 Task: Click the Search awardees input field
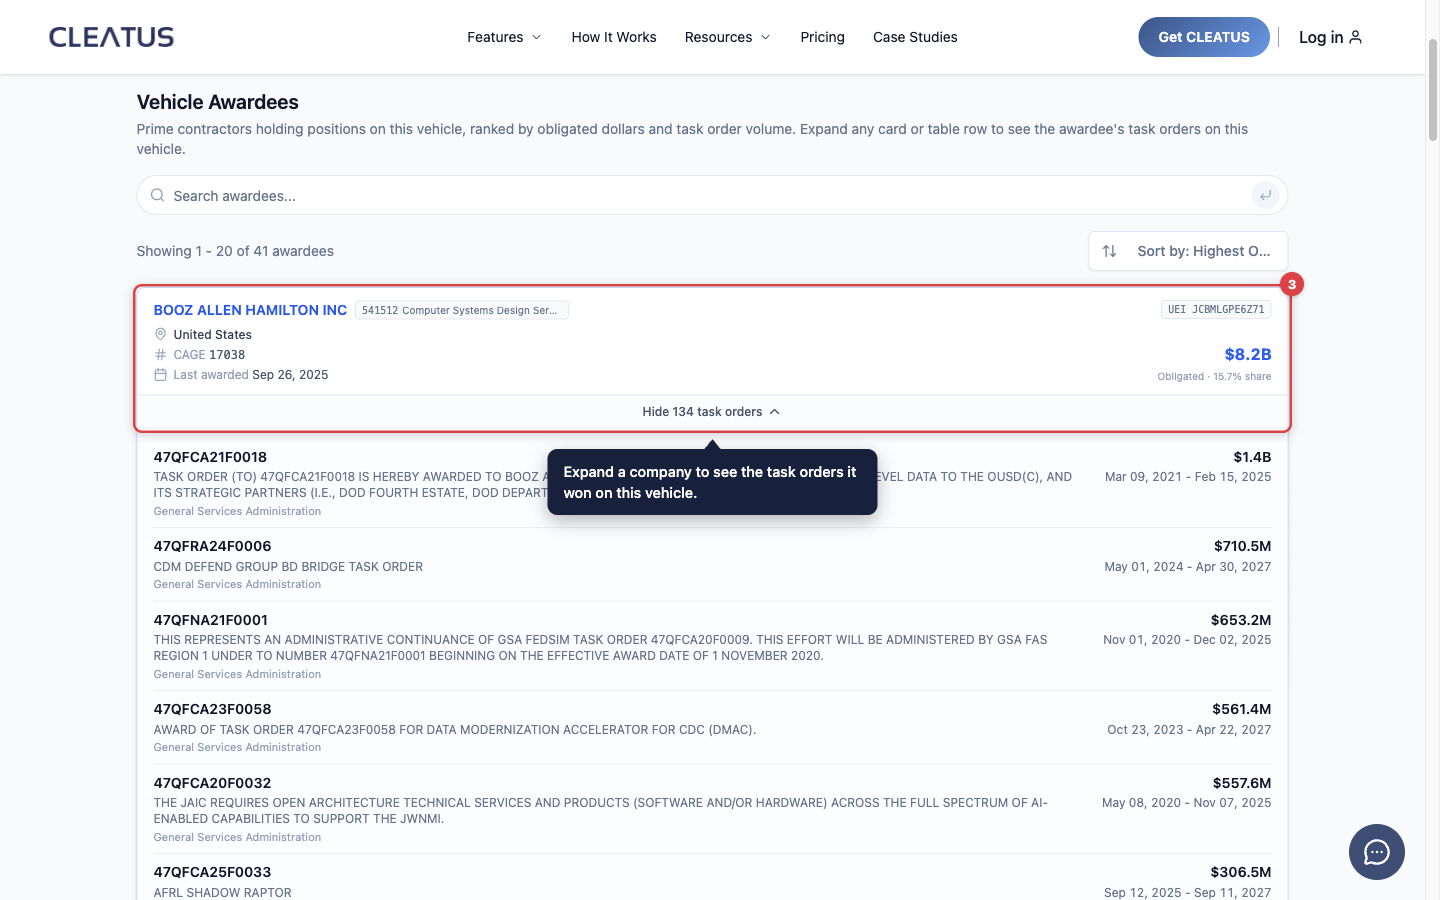coord(712,195)
